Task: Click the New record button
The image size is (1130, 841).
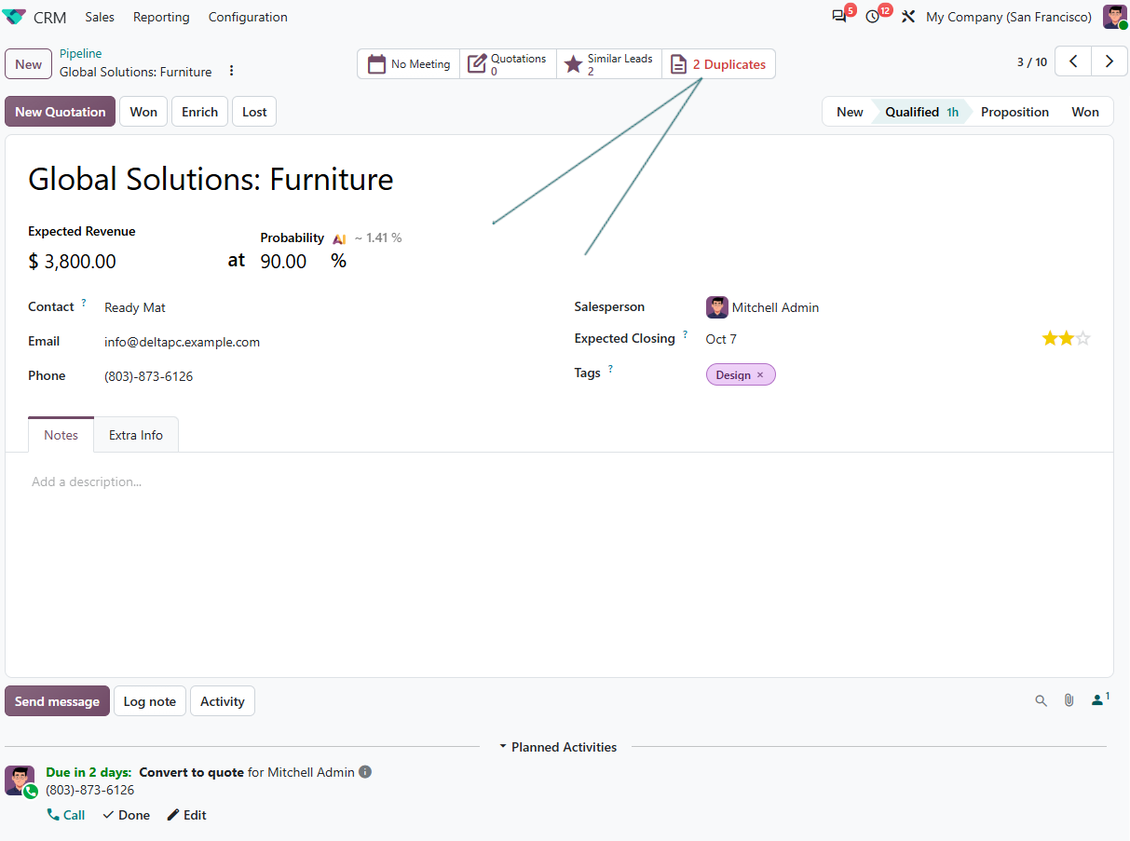Action: [28, 64]
